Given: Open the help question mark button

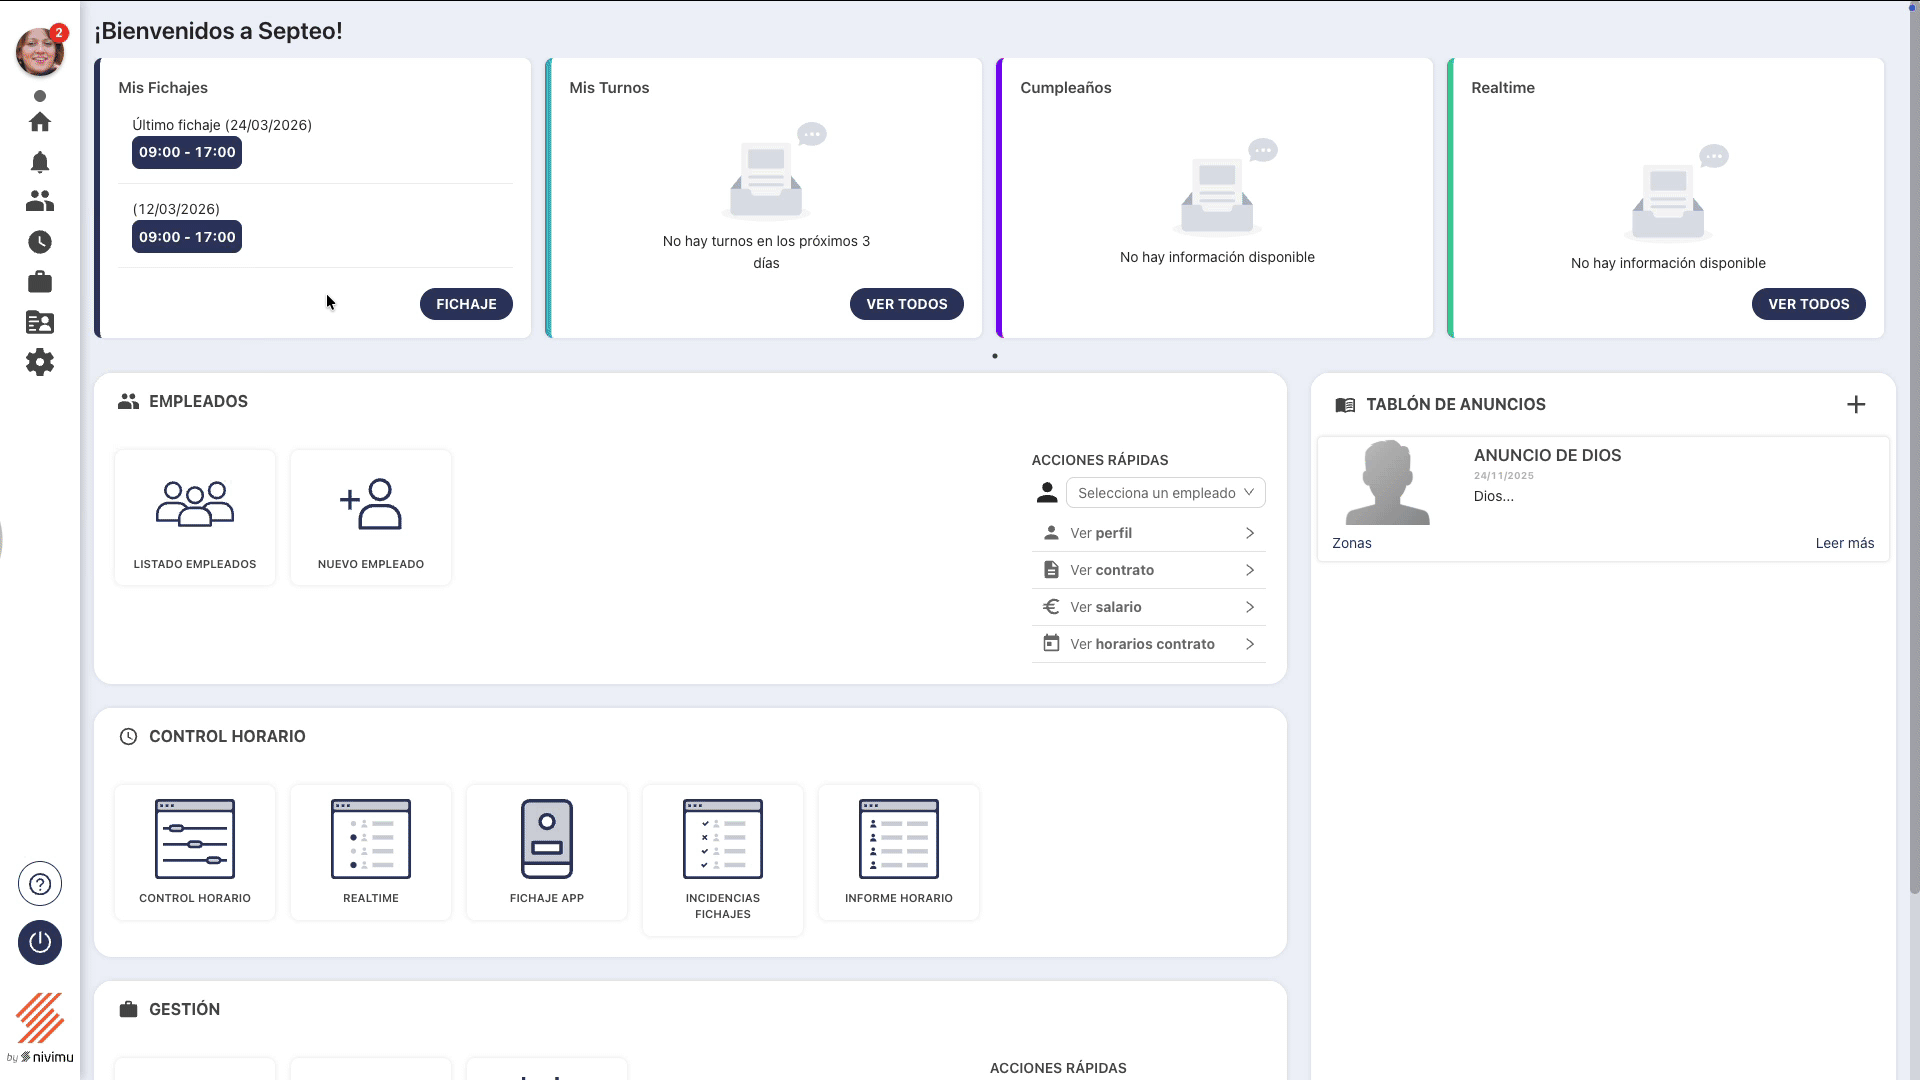Looking at the screenshot, I should point(40,884).
